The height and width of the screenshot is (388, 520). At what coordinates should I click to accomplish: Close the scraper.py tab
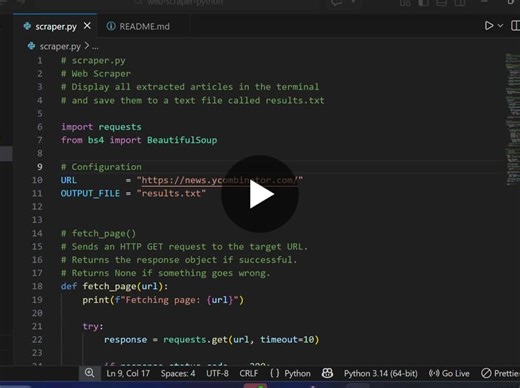click(x=87, y=26)
